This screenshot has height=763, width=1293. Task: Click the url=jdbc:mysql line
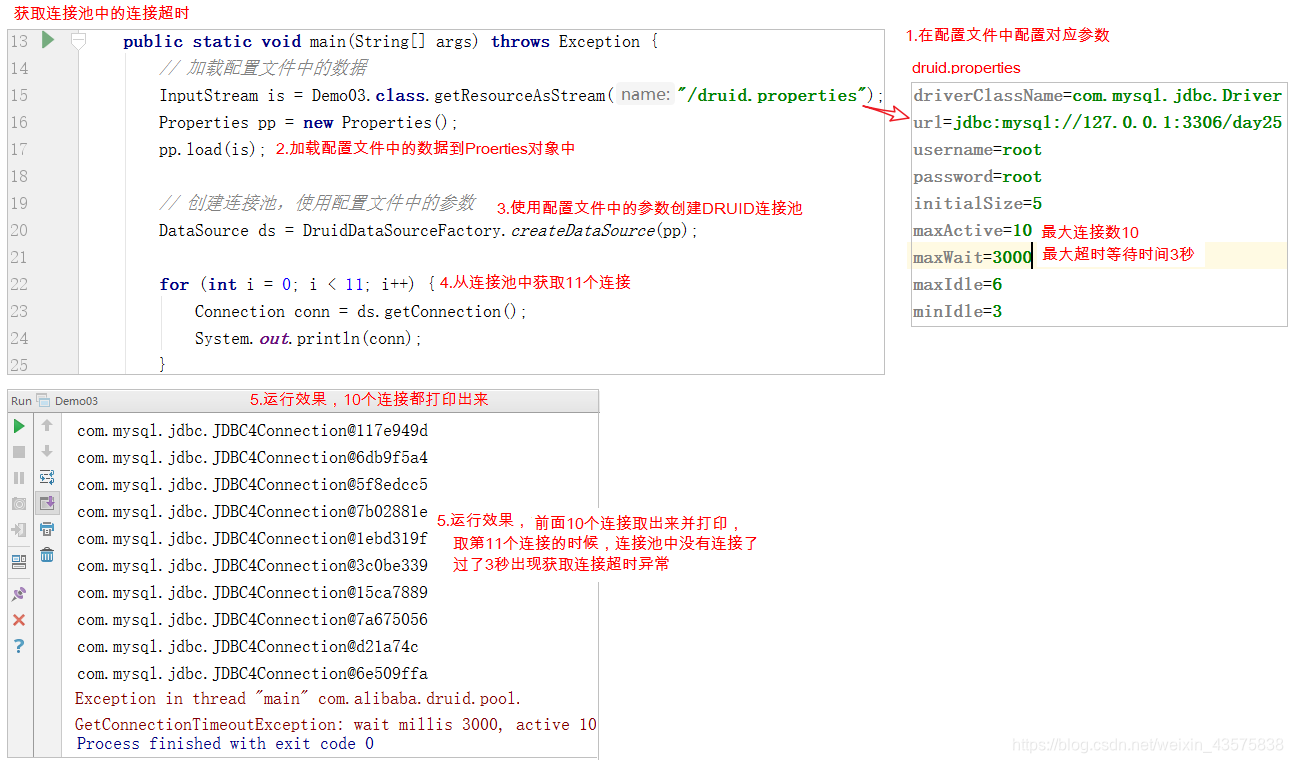pyautogui.click(x=1097, y=123)
